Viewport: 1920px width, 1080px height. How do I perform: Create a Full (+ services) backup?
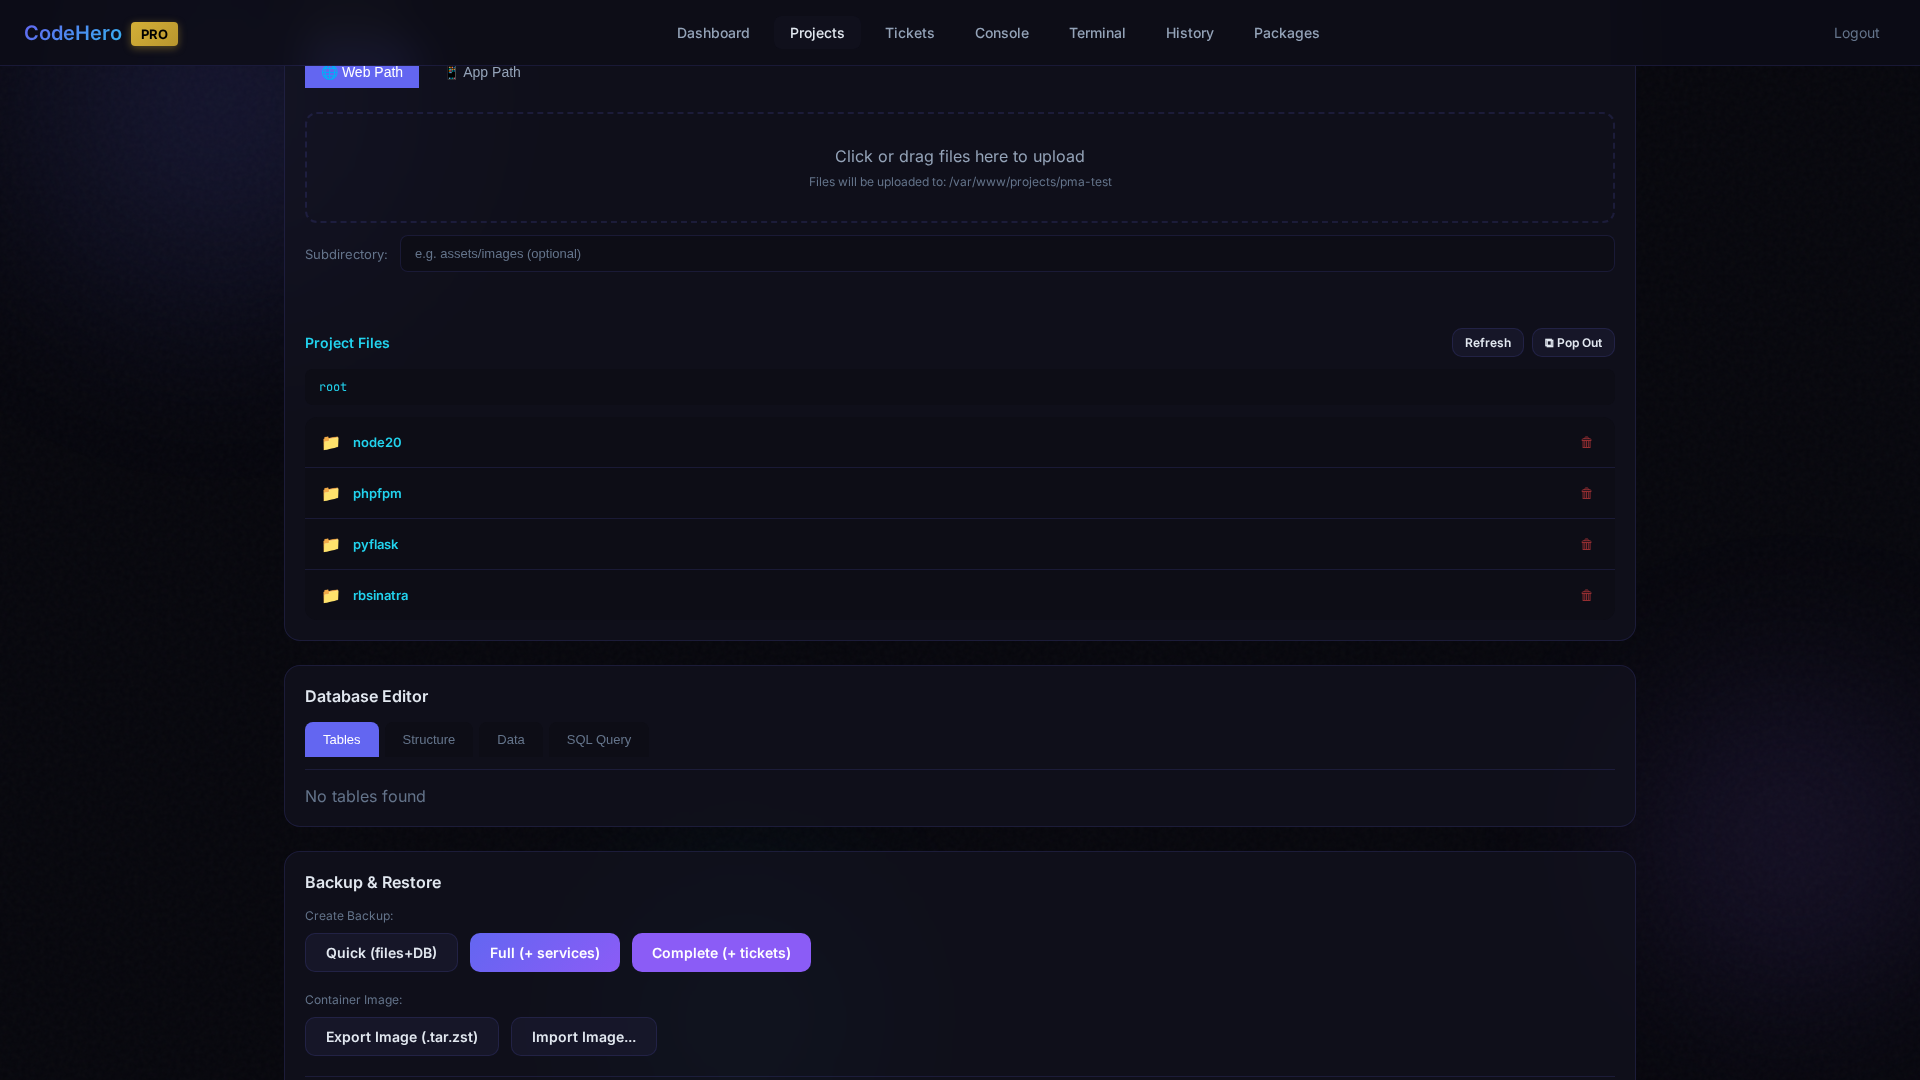pos(544,952)
